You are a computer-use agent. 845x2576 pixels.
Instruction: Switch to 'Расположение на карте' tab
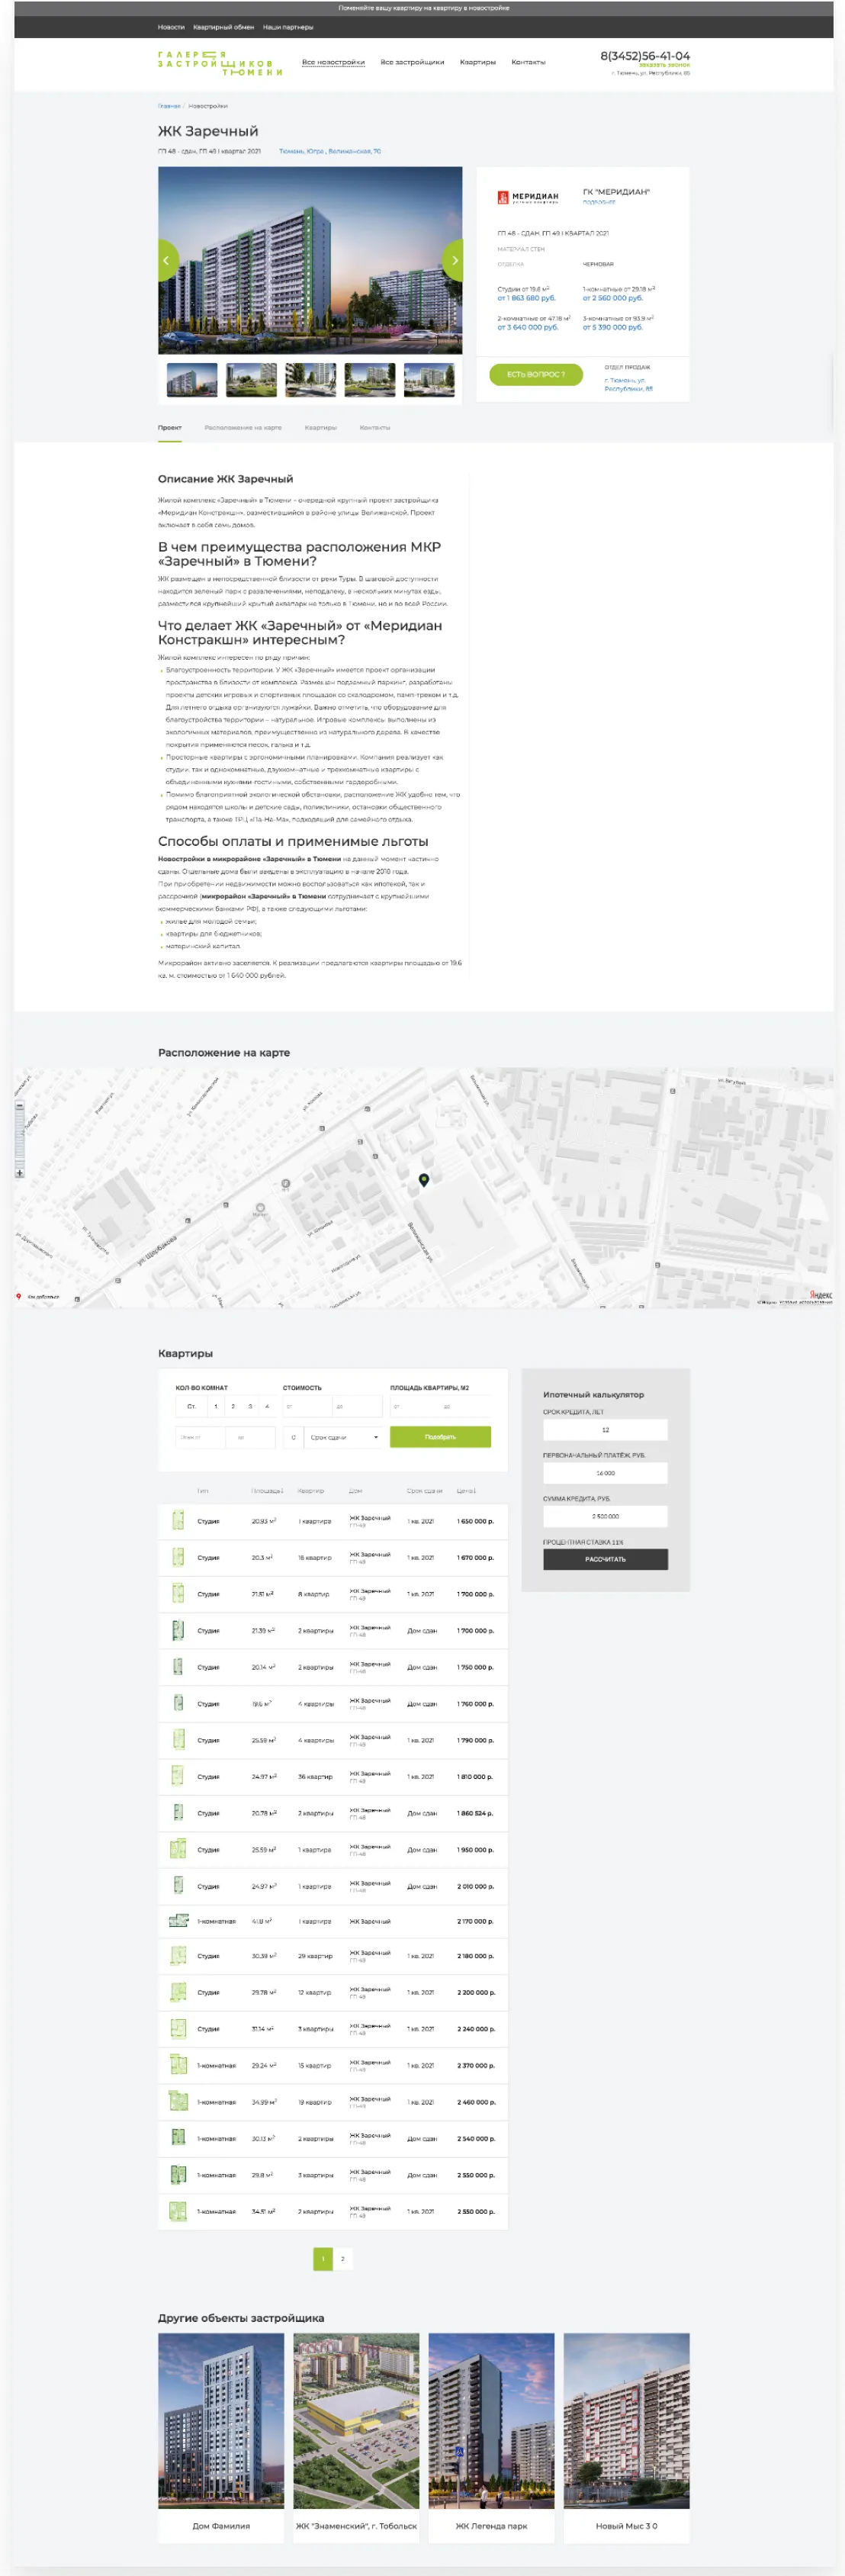coord(243,427)
